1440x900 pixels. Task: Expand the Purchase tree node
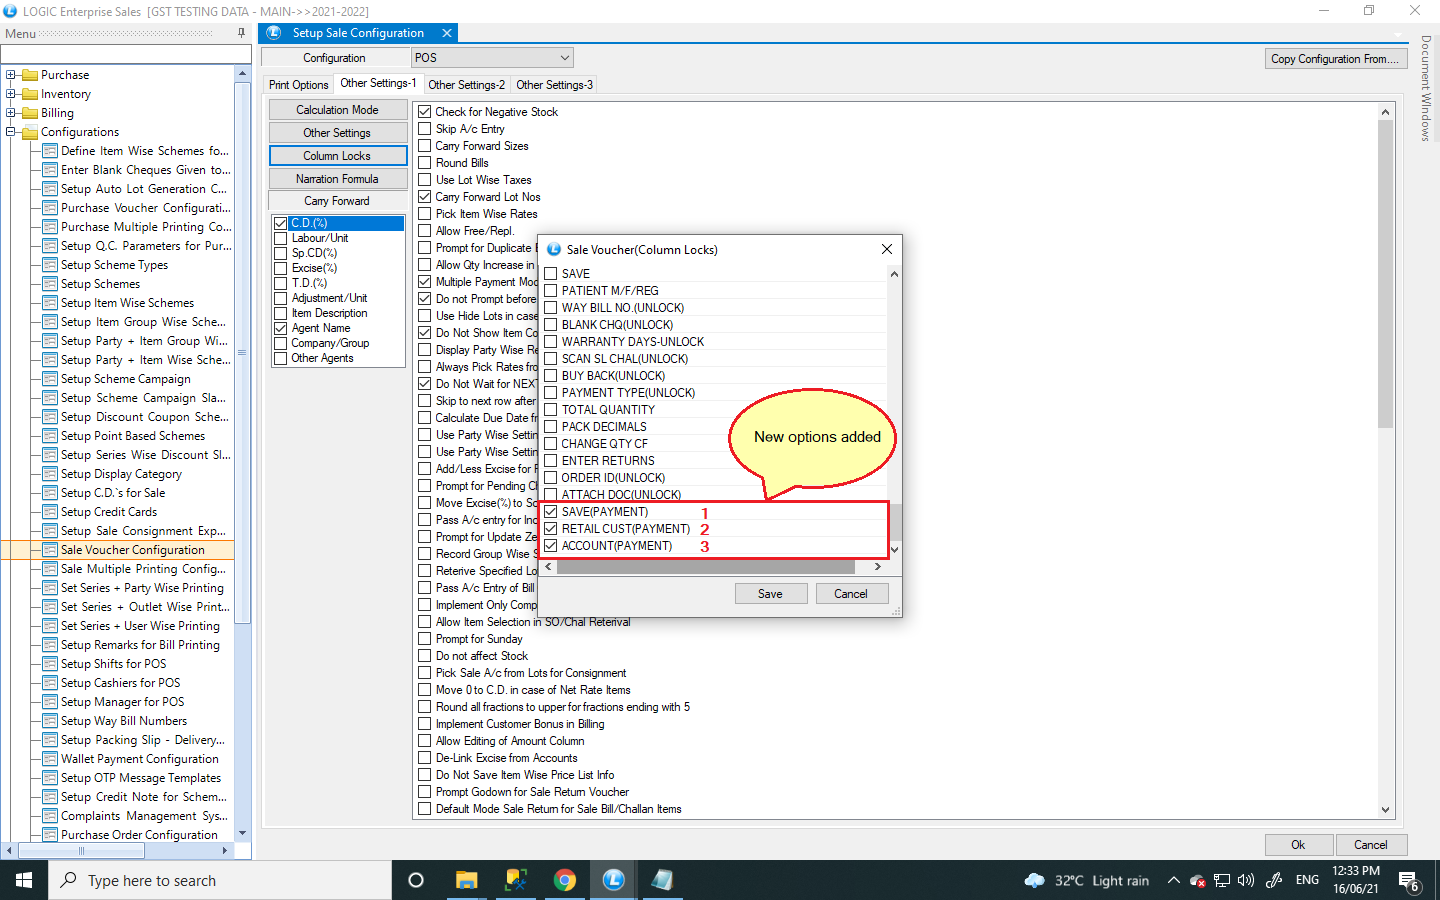pos(11,75)
